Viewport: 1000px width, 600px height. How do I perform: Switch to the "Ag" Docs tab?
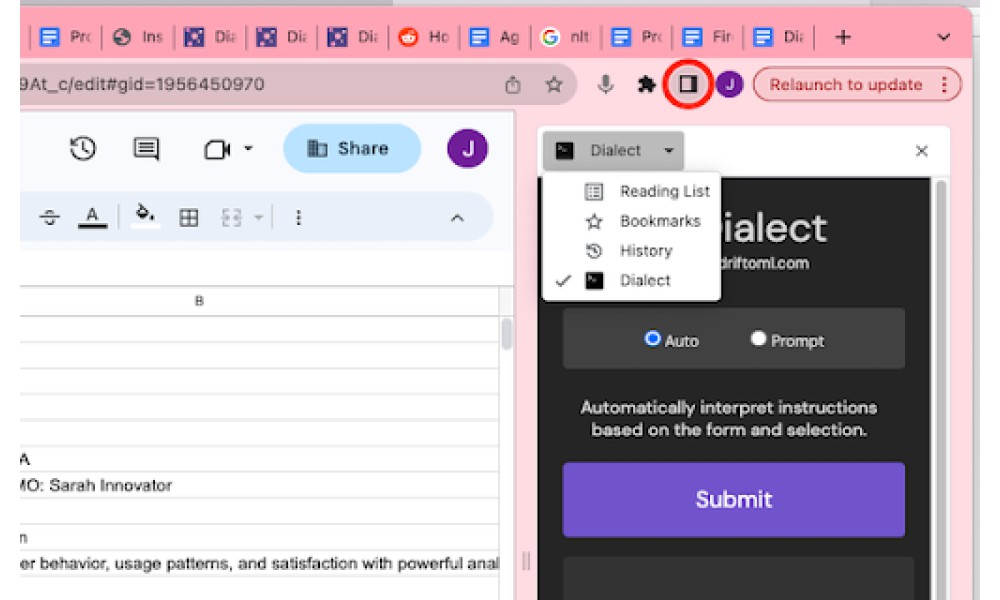click(496, 37)
